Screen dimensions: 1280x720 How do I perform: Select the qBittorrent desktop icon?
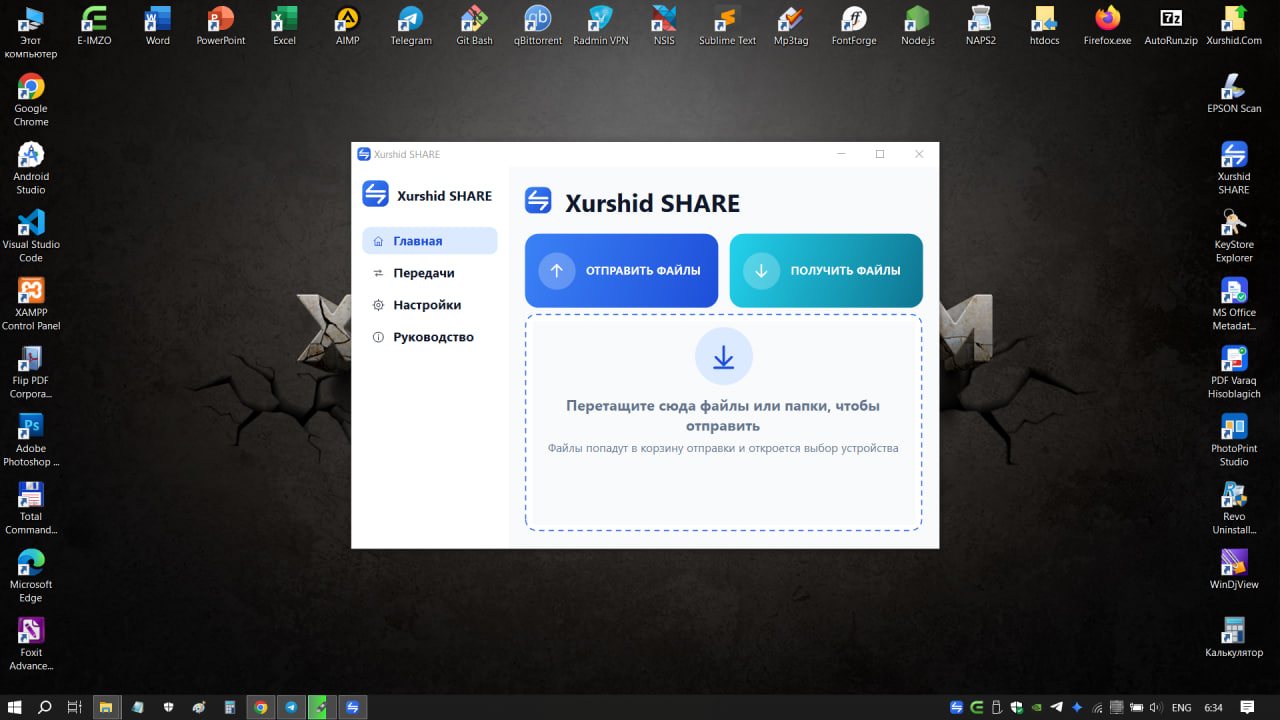click(x=538, y=26)
